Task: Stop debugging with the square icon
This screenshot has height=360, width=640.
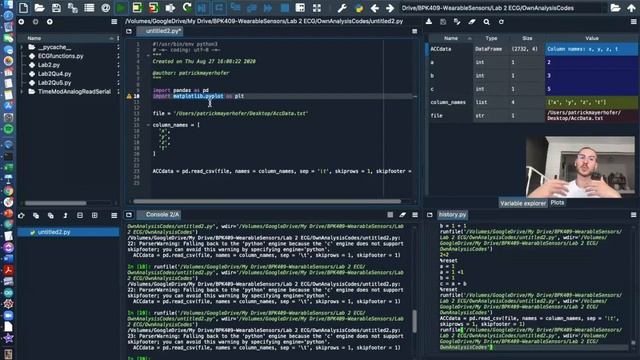Action: [x=284, y=8]
